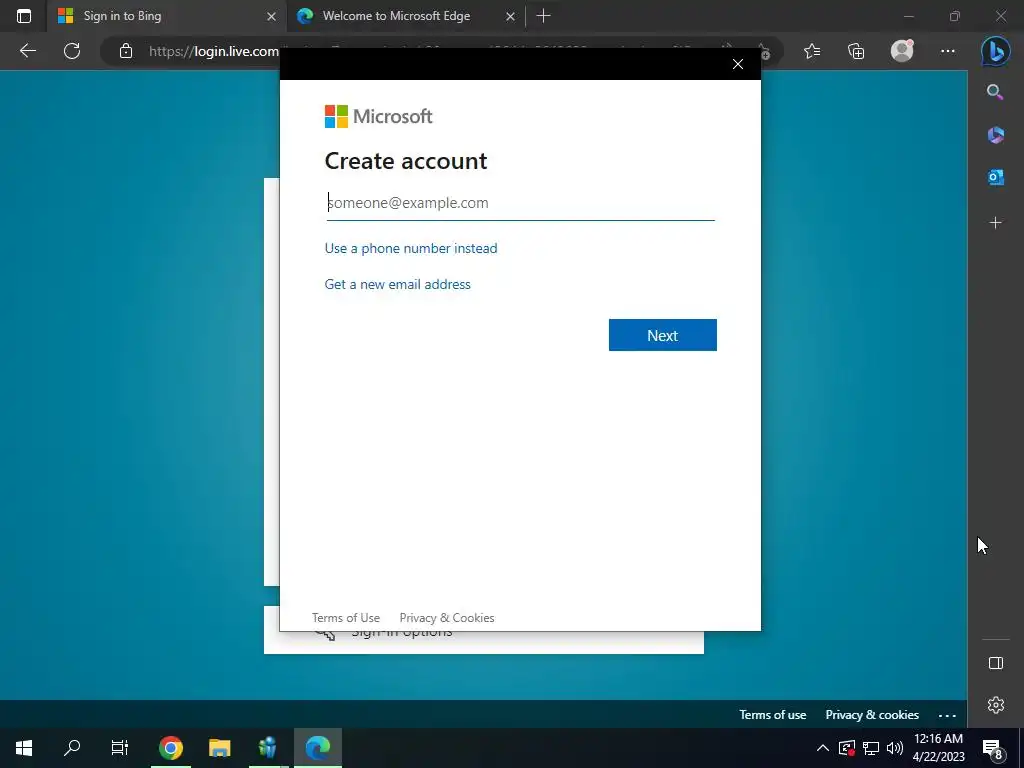This screenshot has height=768, width=1024.
Task: Open a new tab with plus
Action: 543,16
